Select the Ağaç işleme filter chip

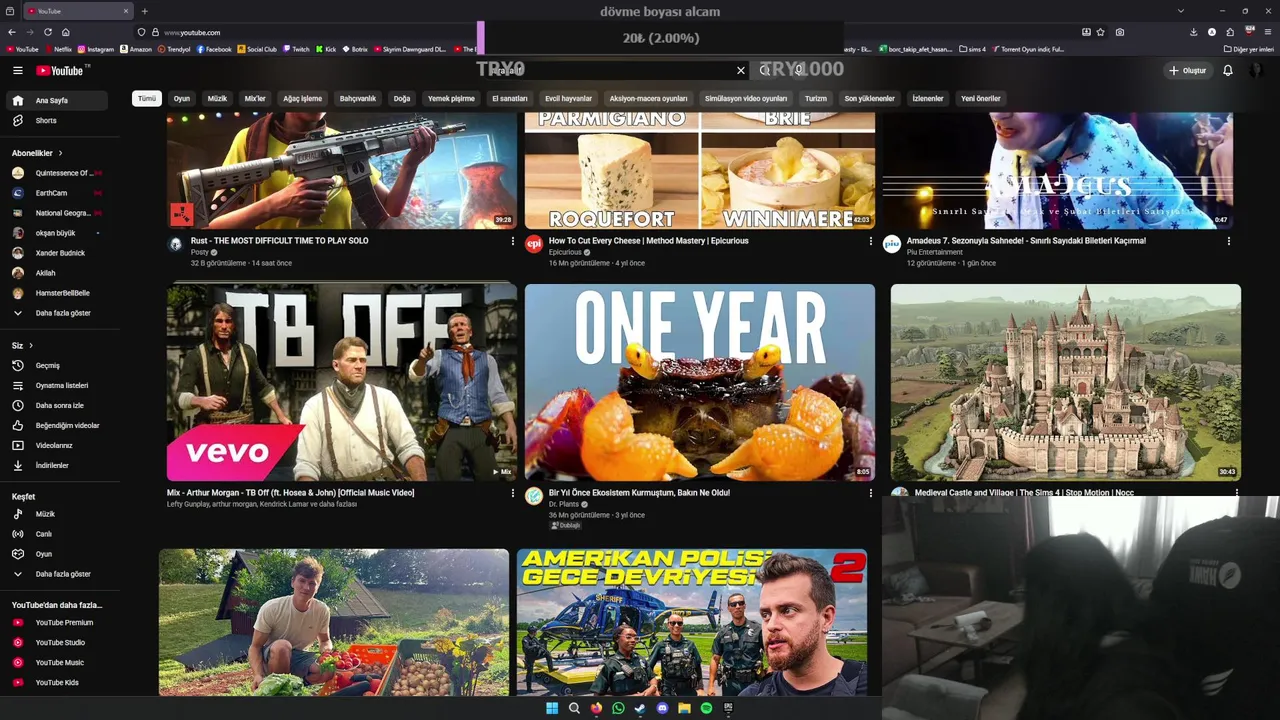point(302,98)
